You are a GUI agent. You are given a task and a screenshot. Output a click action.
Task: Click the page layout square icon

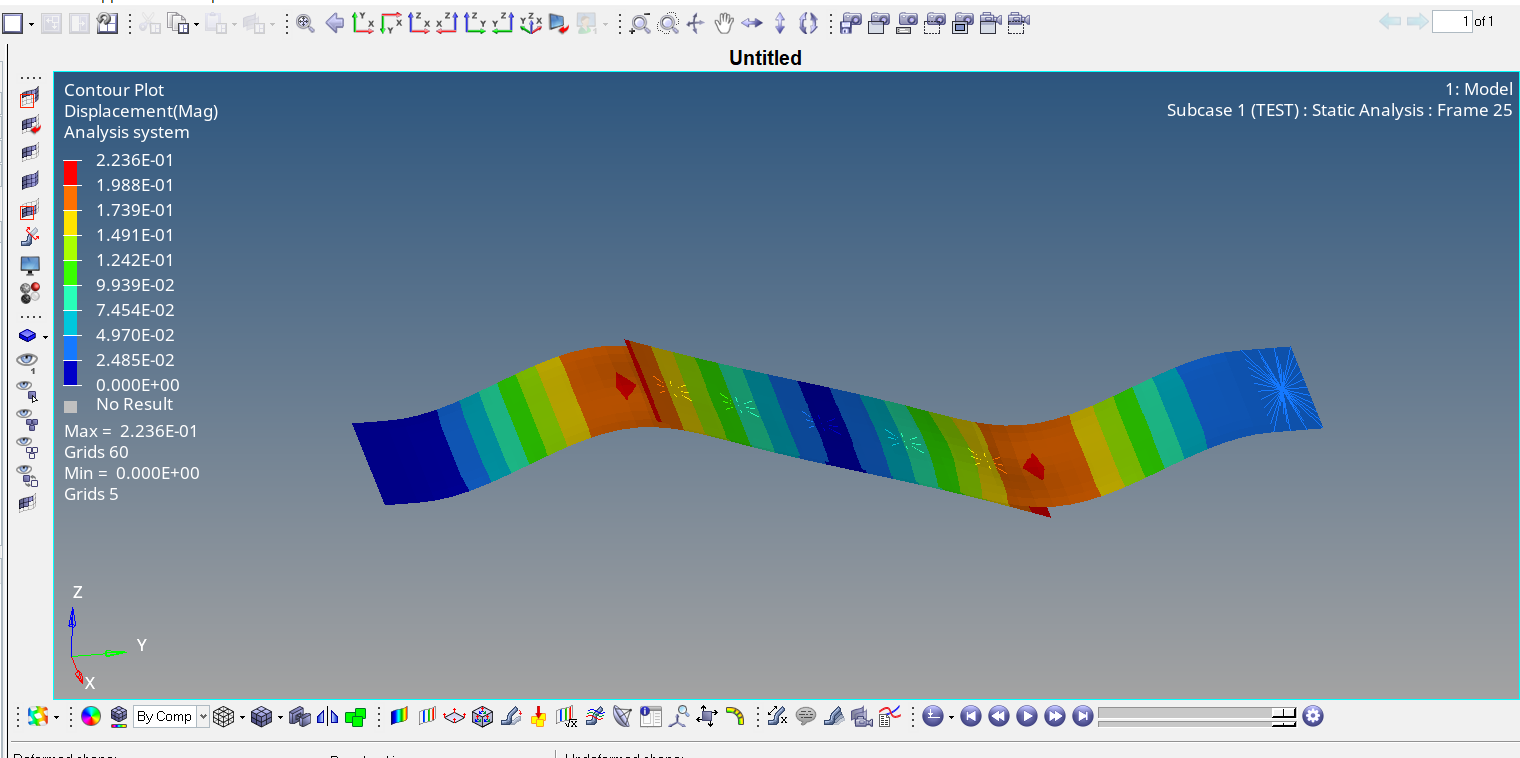(x=13, y=23)
